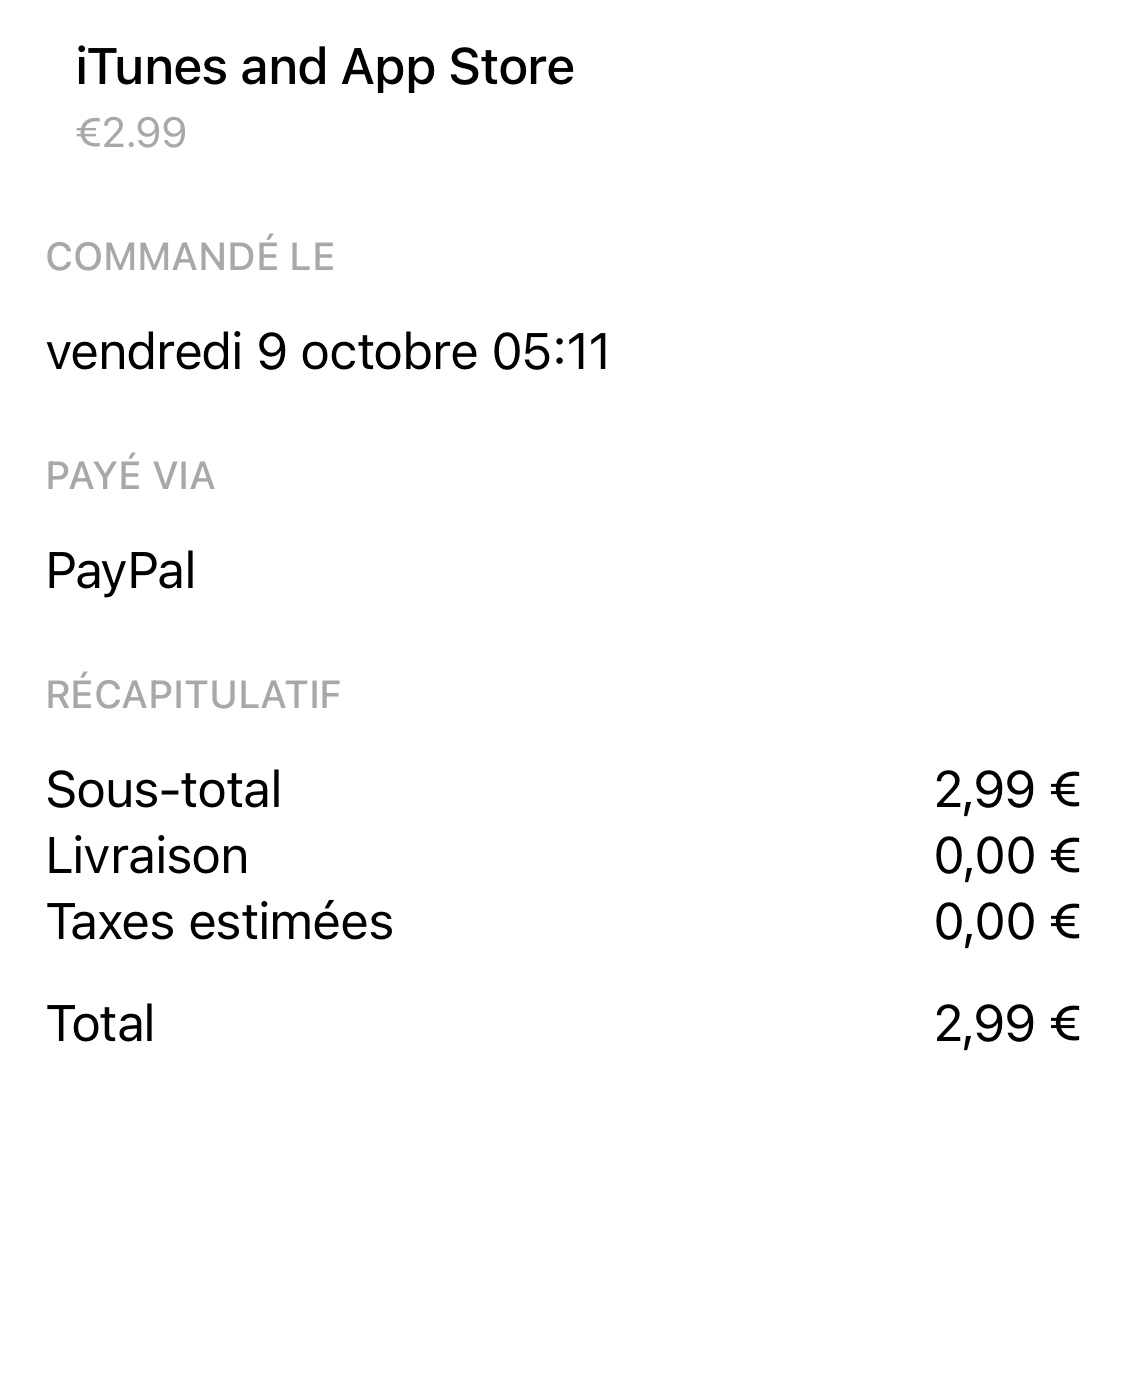This screenshot has height=1391, width=1125.
Task: Tap the PayPal payment method
Action: point(121,572)
